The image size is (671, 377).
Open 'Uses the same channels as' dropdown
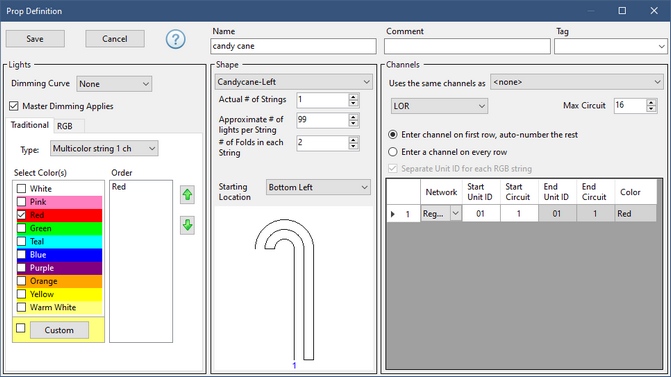(576, 82)
